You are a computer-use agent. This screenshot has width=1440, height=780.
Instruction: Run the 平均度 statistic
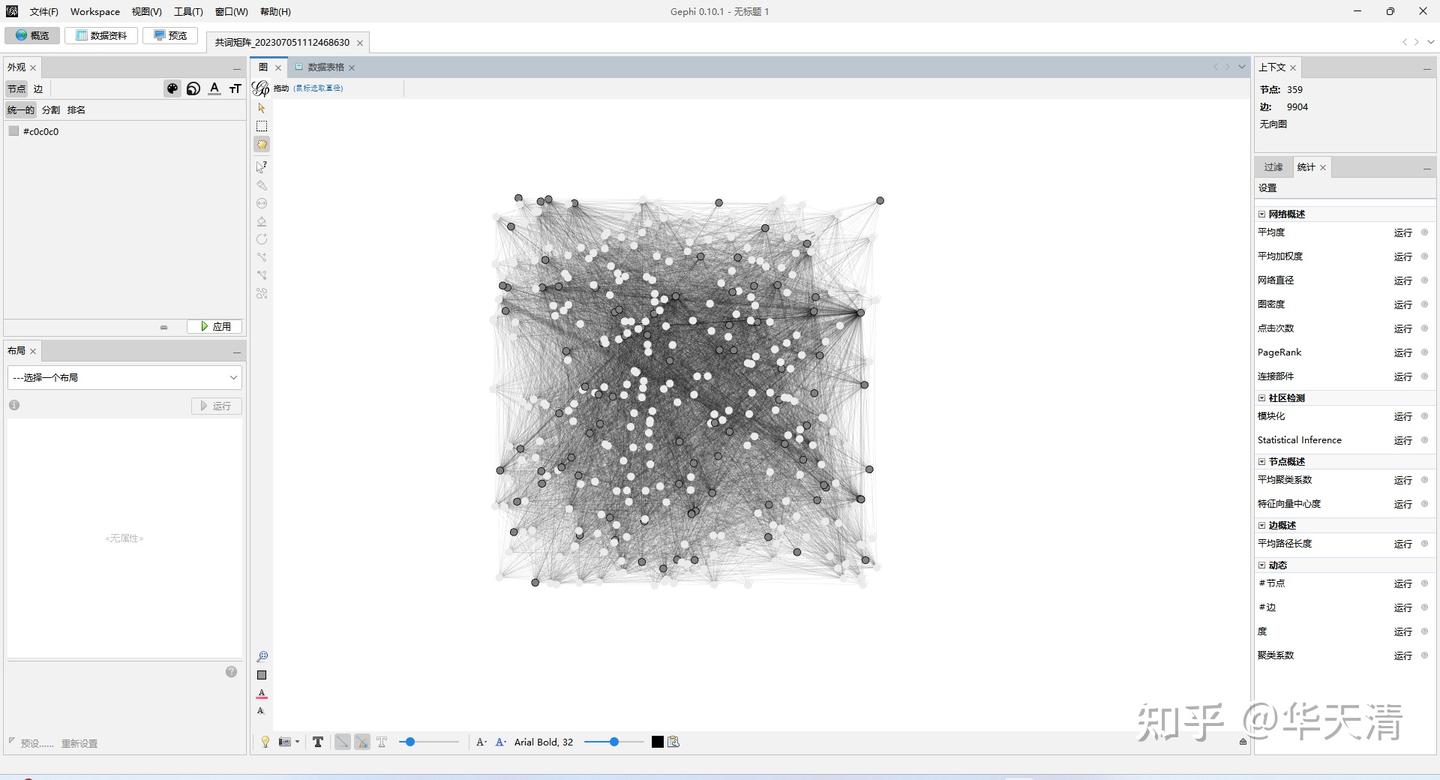point(1403,232)
